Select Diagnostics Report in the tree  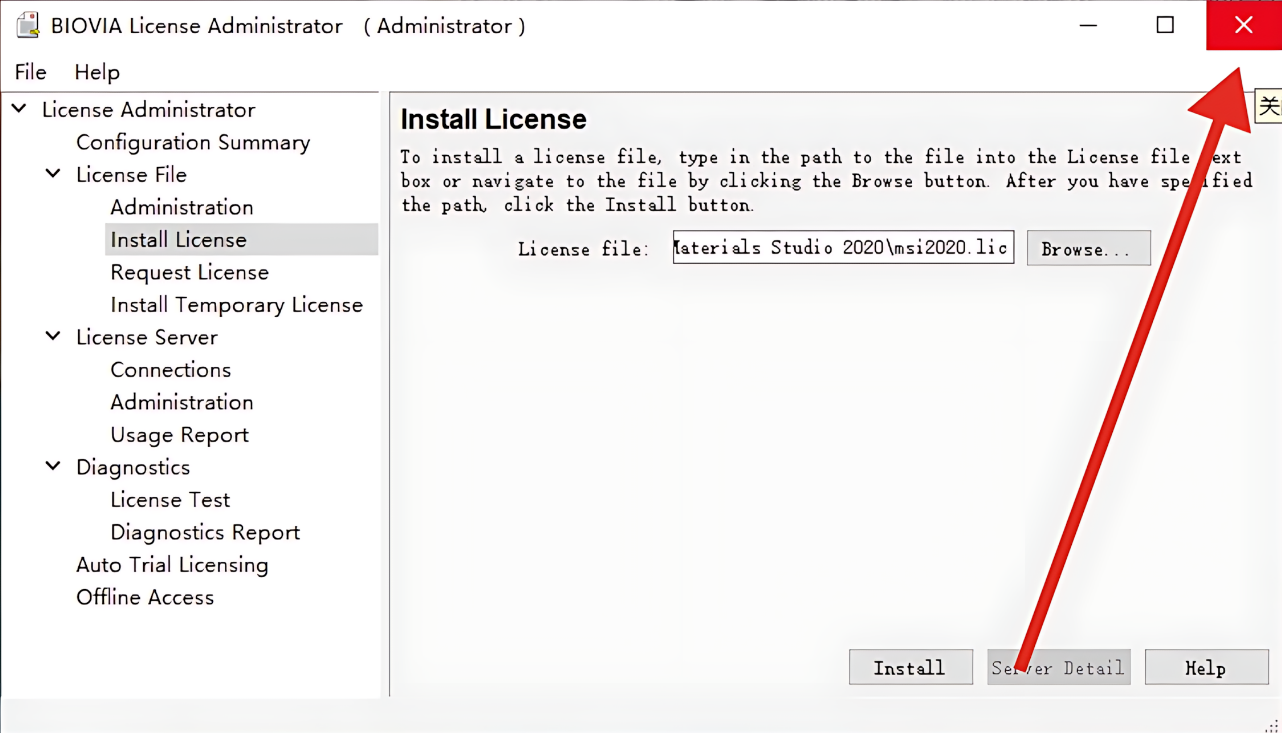pyautogui.click(x=205, y=532)
